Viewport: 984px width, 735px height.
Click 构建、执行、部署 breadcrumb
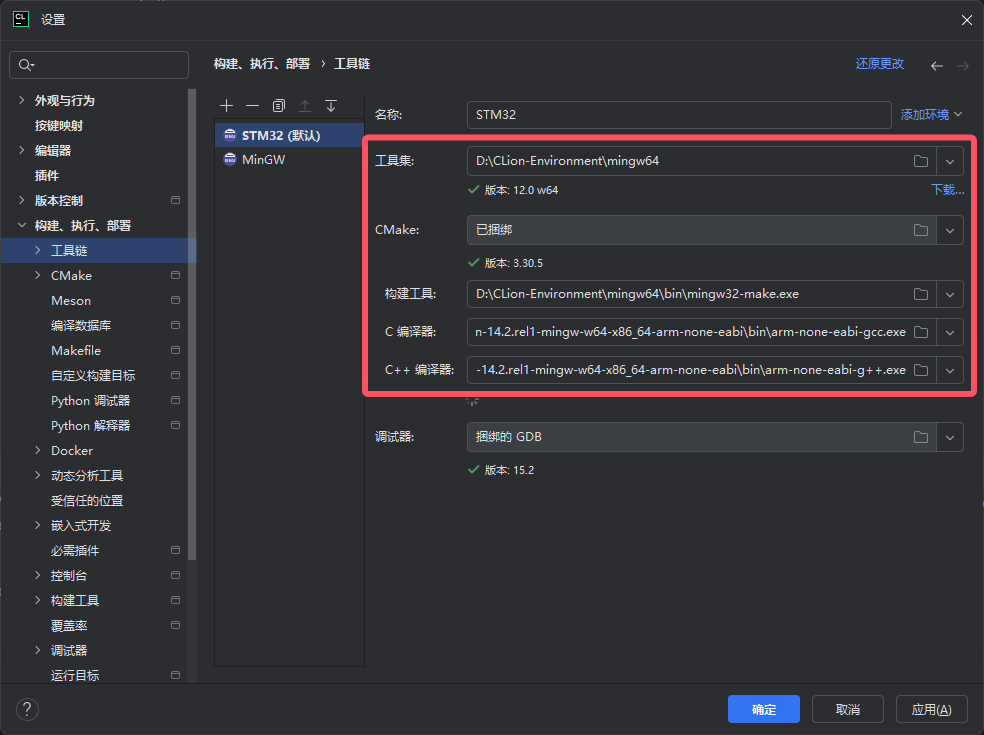pos(262,63)
